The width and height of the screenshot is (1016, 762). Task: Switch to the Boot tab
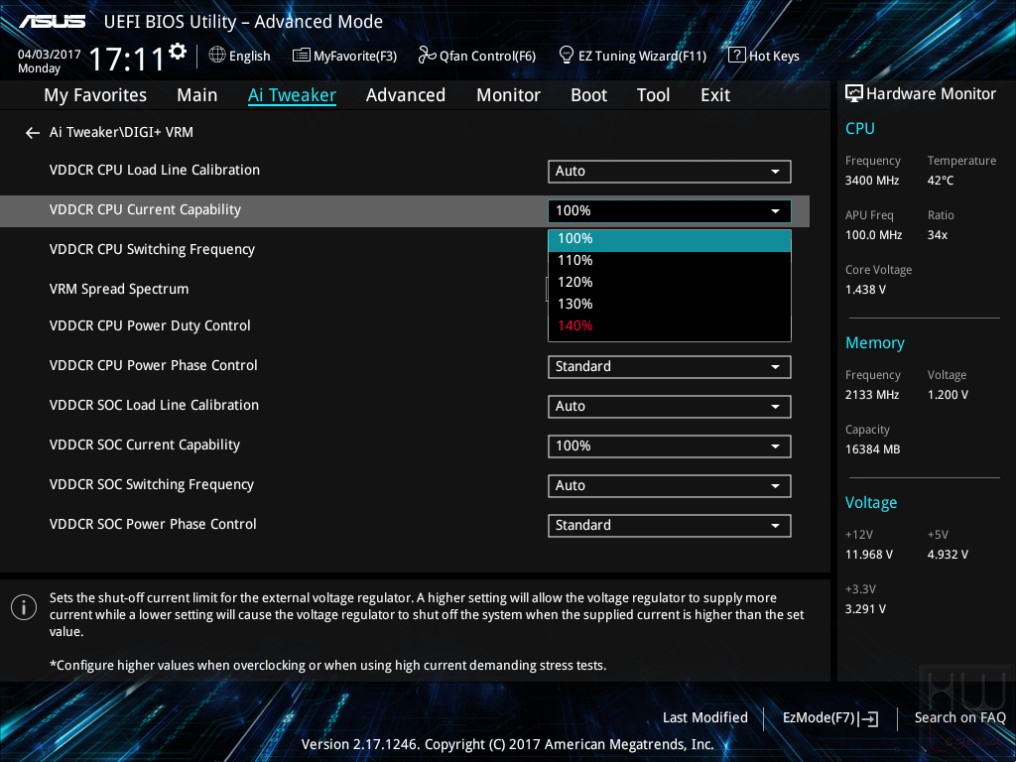point(588,95)
